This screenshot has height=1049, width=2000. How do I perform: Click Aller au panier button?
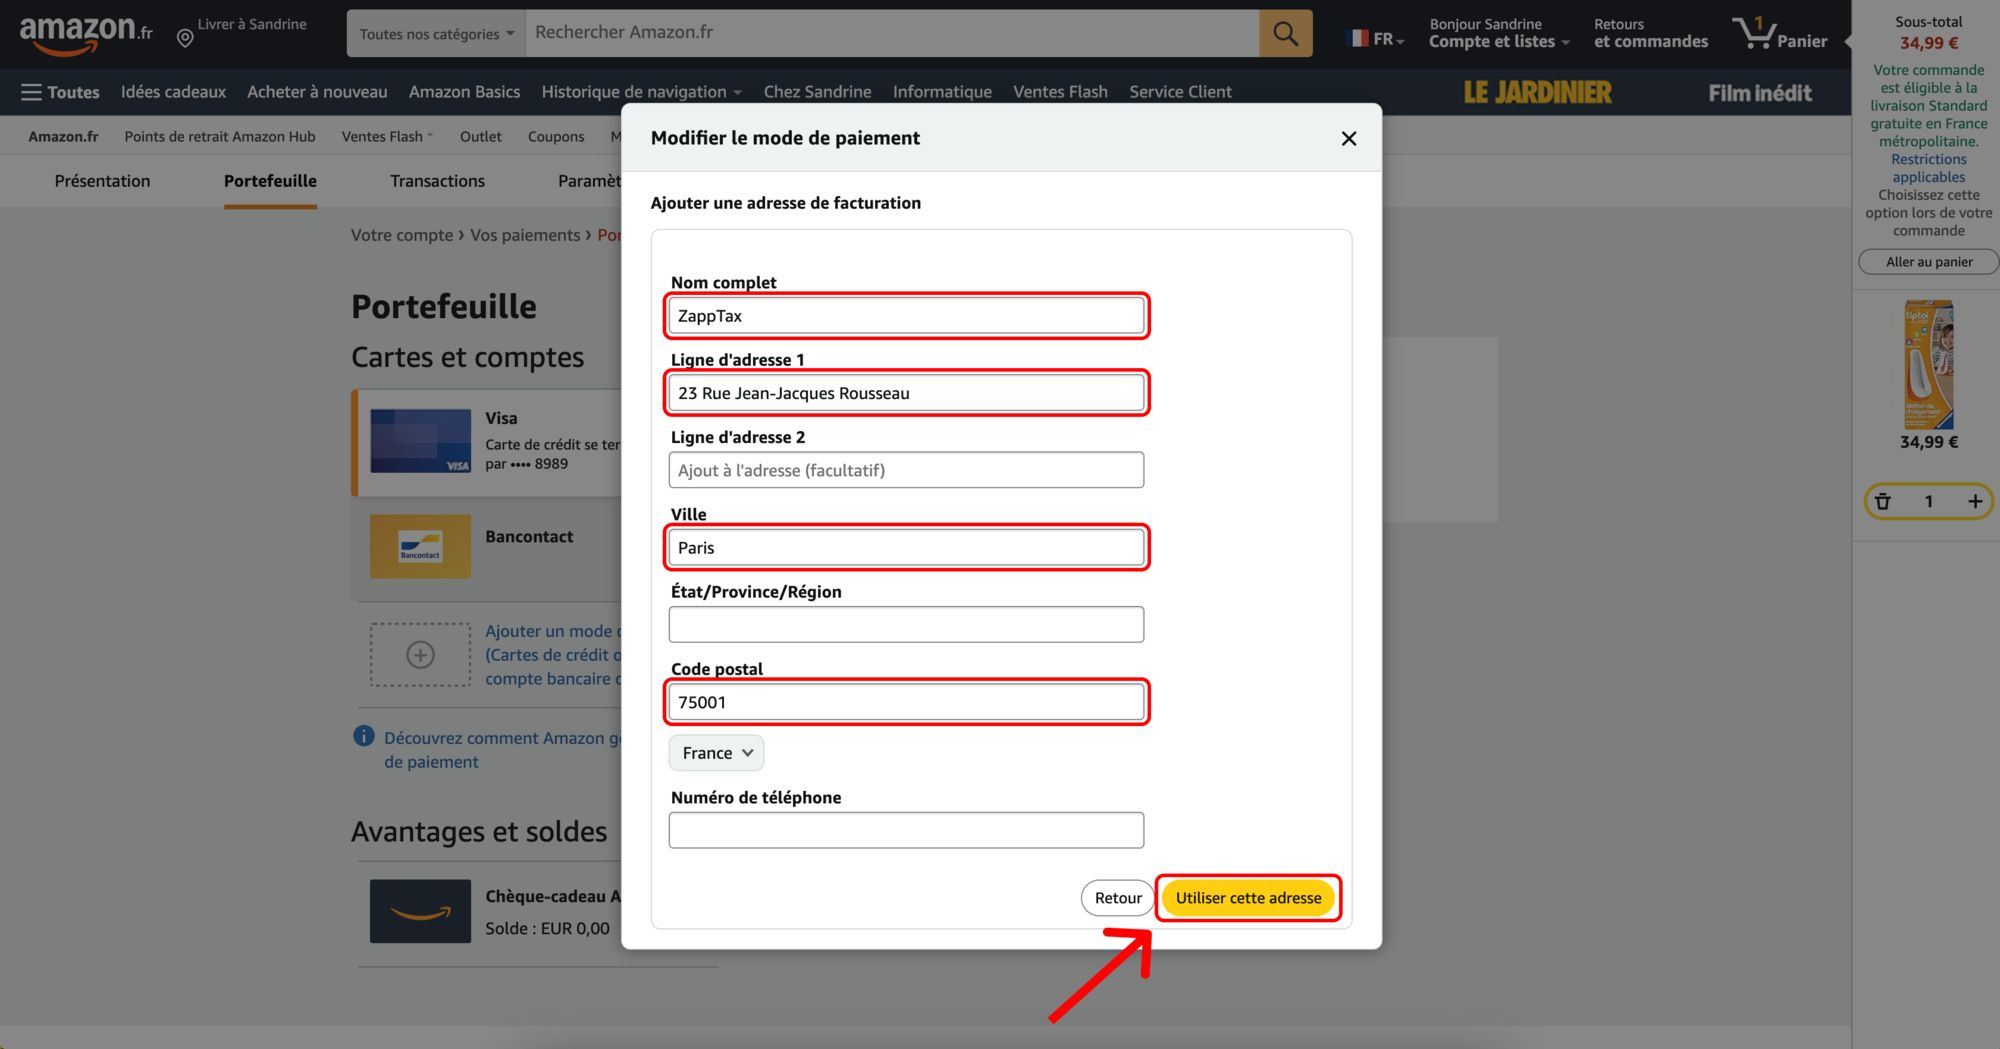point(1928,262)
